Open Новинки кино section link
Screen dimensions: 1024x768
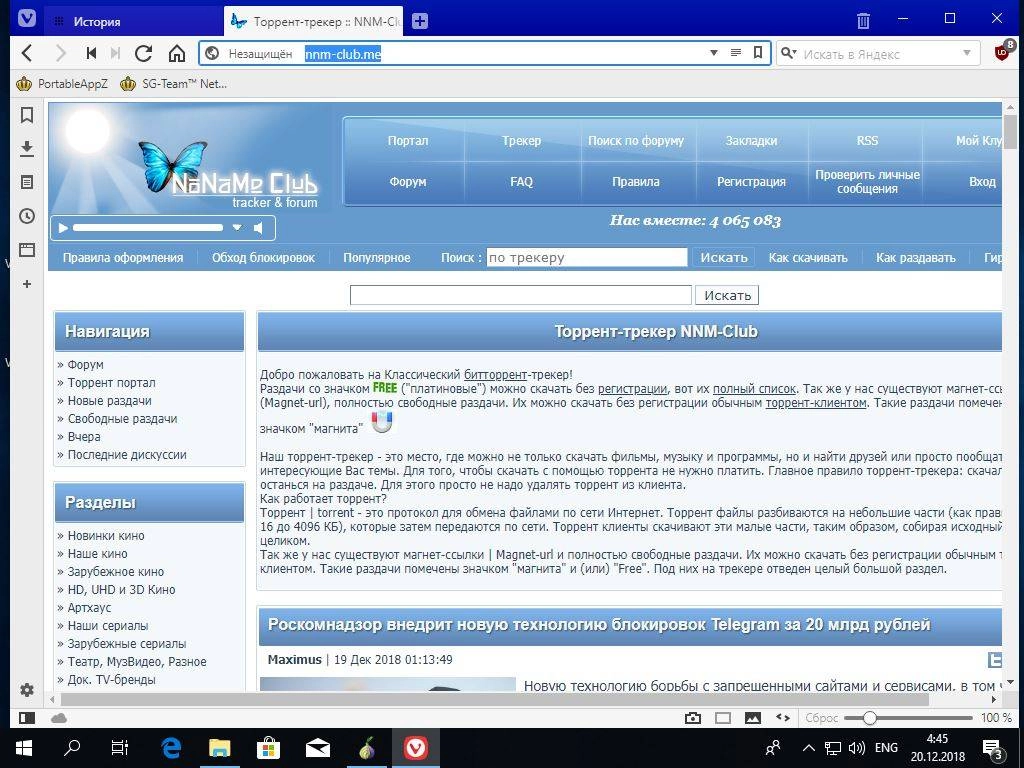(x=106, y=536)
